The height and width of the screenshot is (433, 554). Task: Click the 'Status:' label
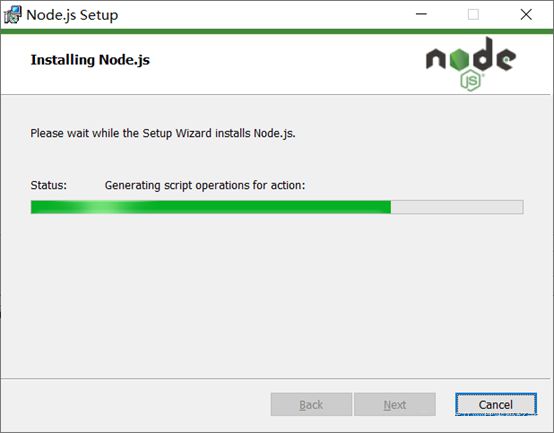(x=48, y=185)
